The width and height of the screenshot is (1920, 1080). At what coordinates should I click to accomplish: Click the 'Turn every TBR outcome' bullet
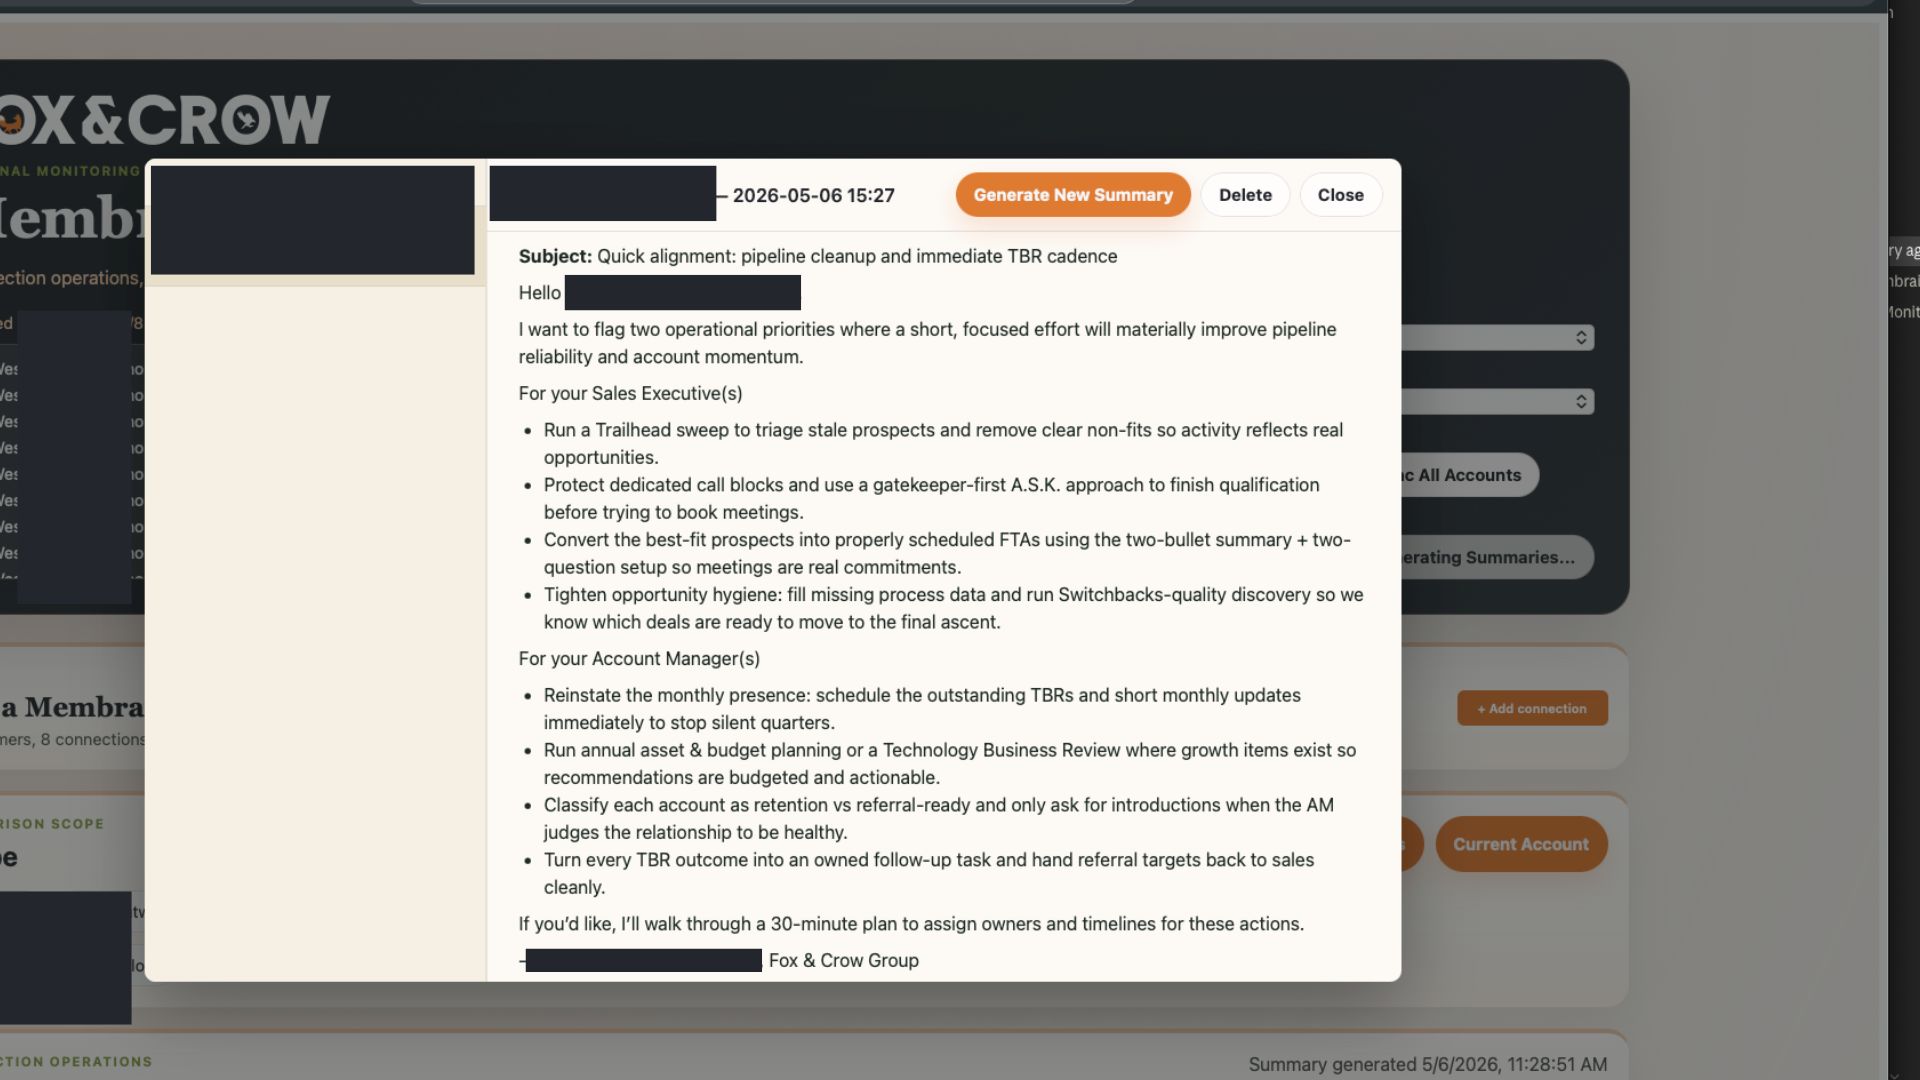click(x=928, y=873)
